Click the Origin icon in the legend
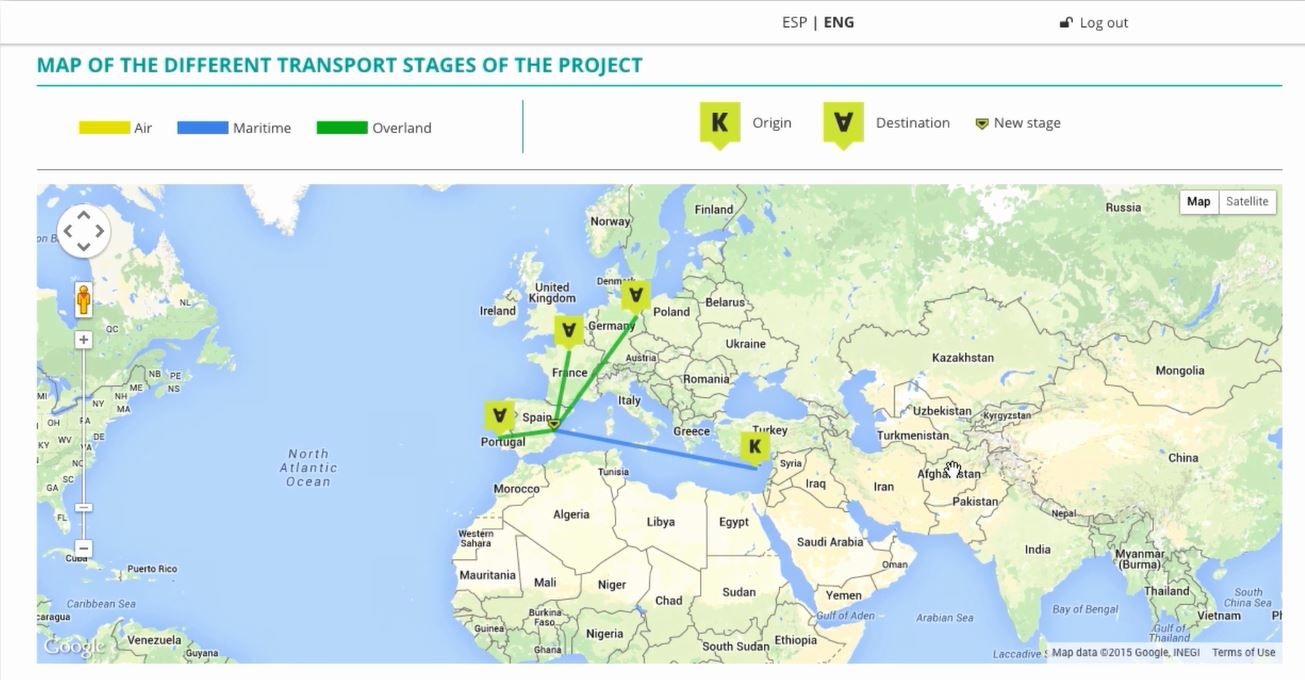 tap(719, 125)
